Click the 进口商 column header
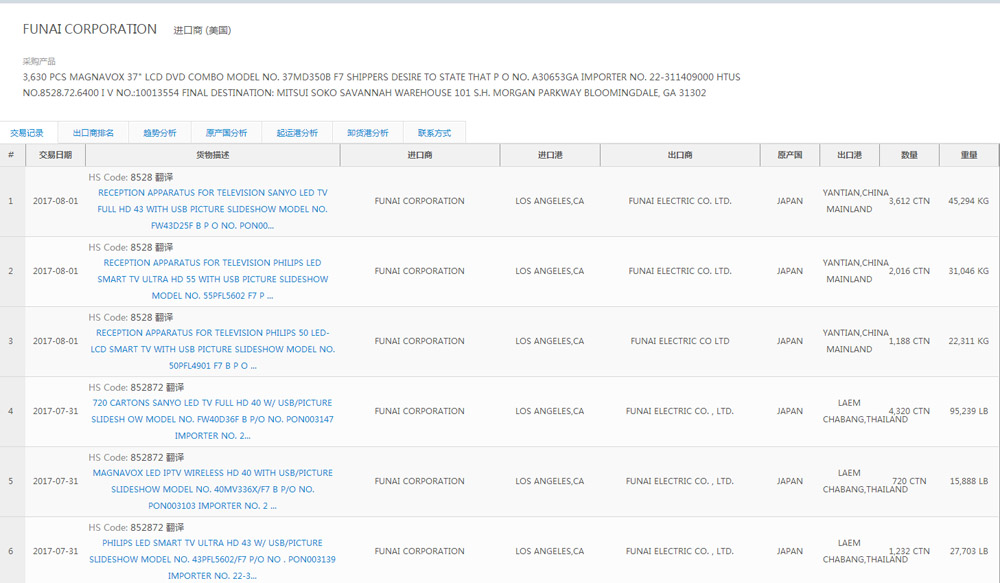 pos(420,155)
